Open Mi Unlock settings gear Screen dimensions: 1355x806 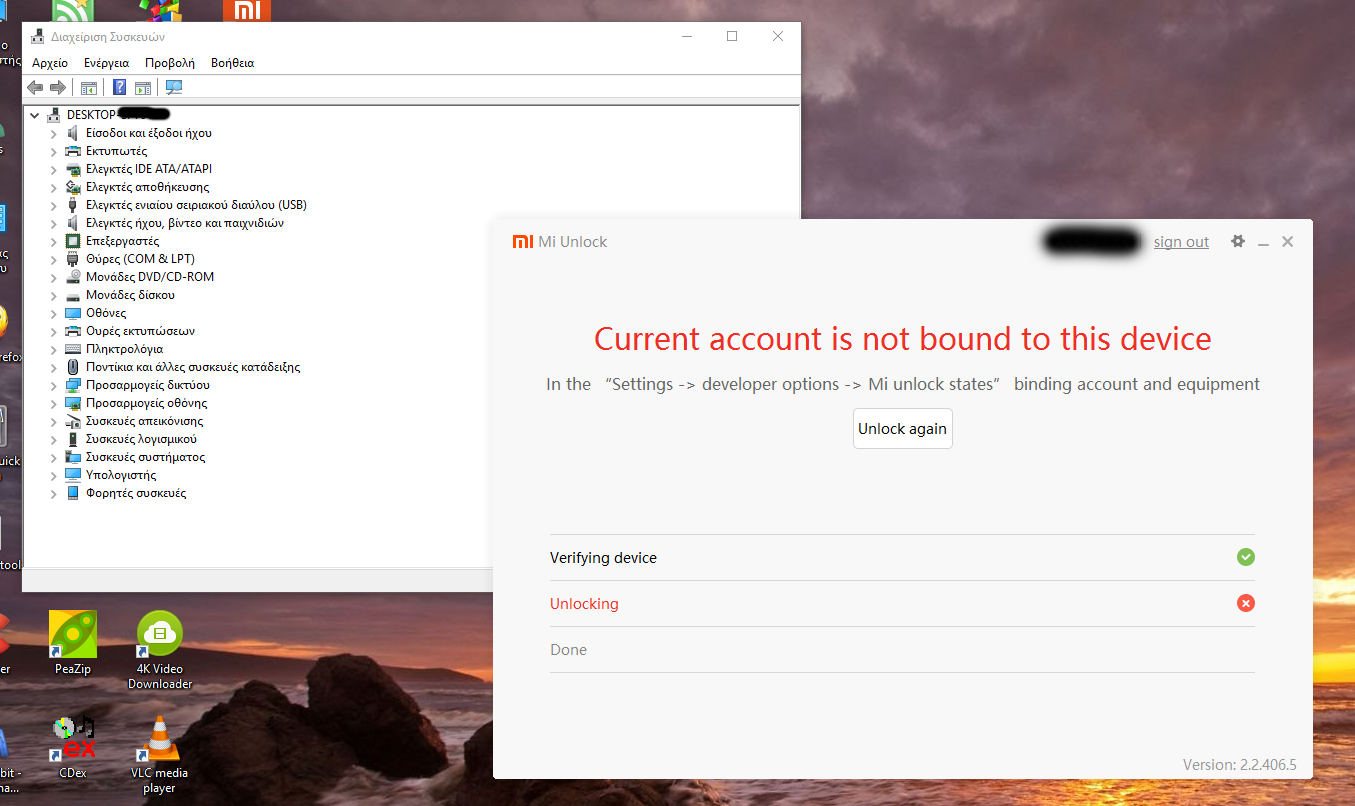point(1238,241)
